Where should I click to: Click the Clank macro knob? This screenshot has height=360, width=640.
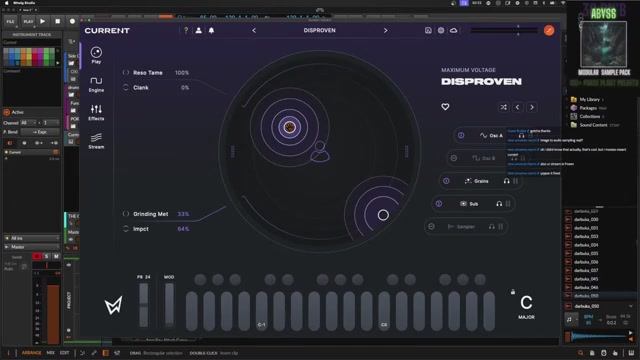126,87
